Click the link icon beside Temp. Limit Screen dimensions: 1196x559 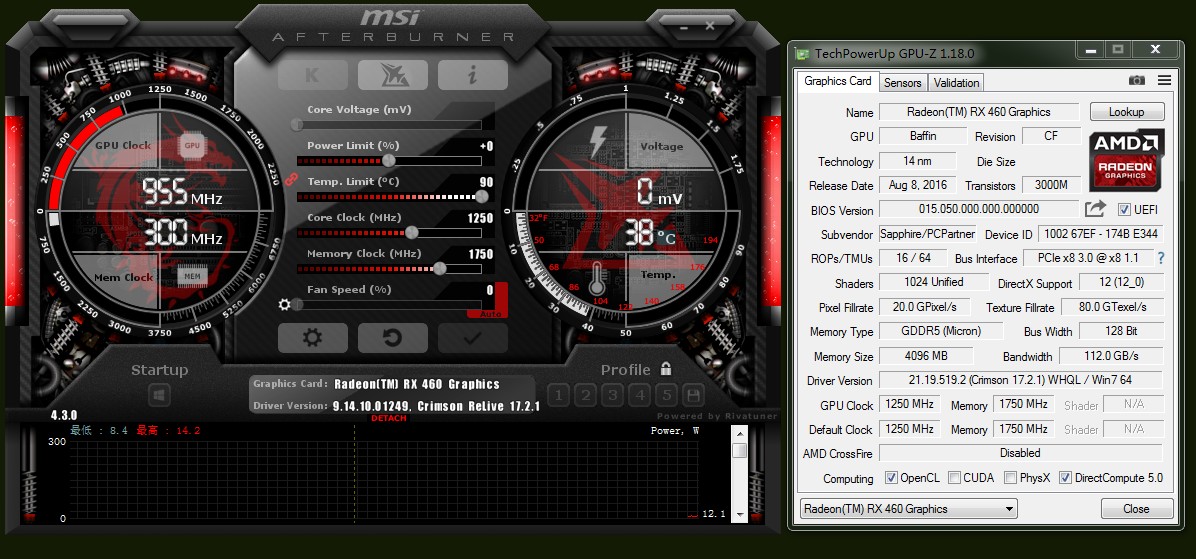coord(290,180)
